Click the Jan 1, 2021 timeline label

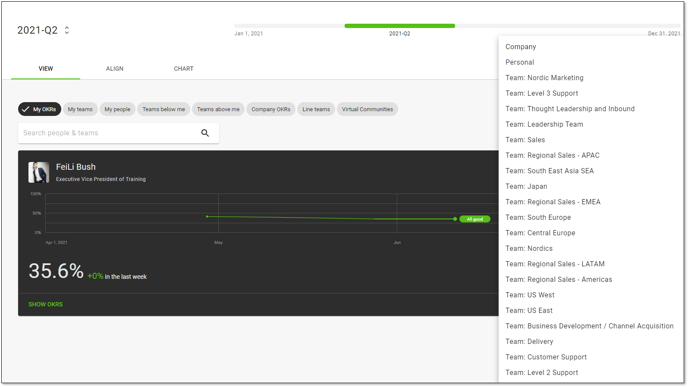click(248, 33)
